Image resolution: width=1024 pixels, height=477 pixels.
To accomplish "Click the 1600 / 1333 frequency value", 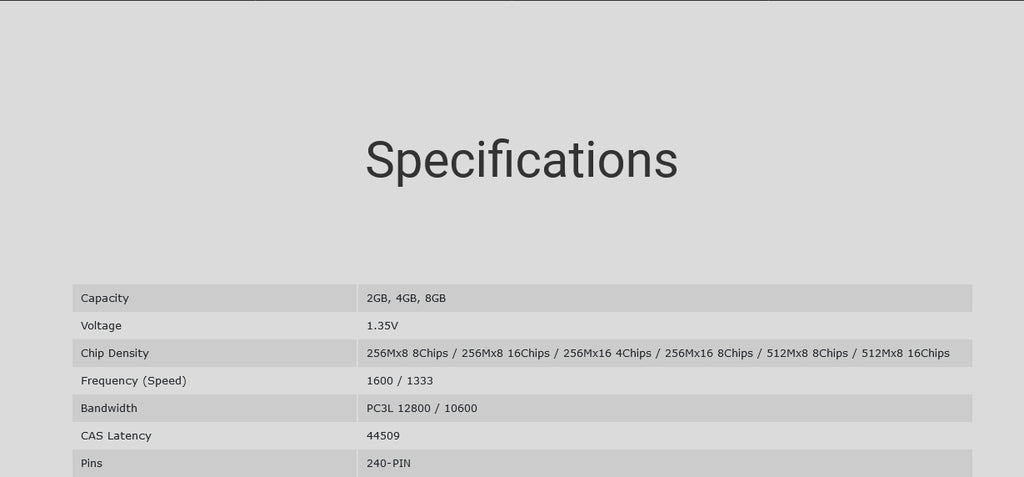I will point(400,380).
